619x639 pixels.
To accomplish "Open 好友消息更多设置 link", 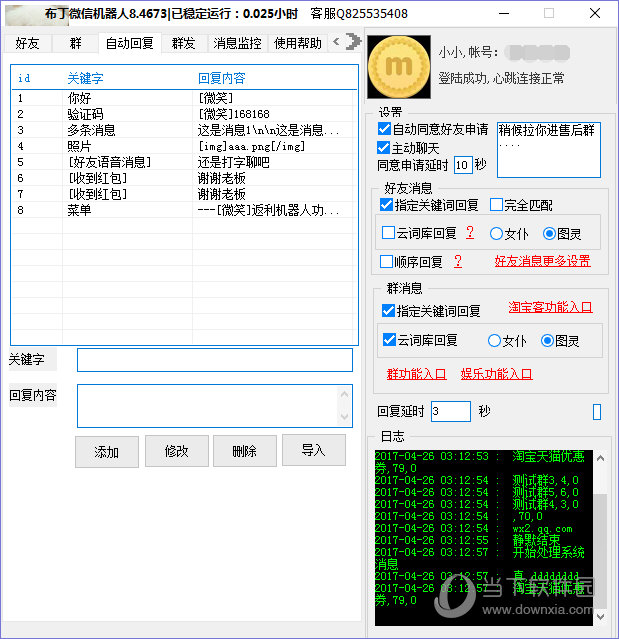I will (542, 261).
